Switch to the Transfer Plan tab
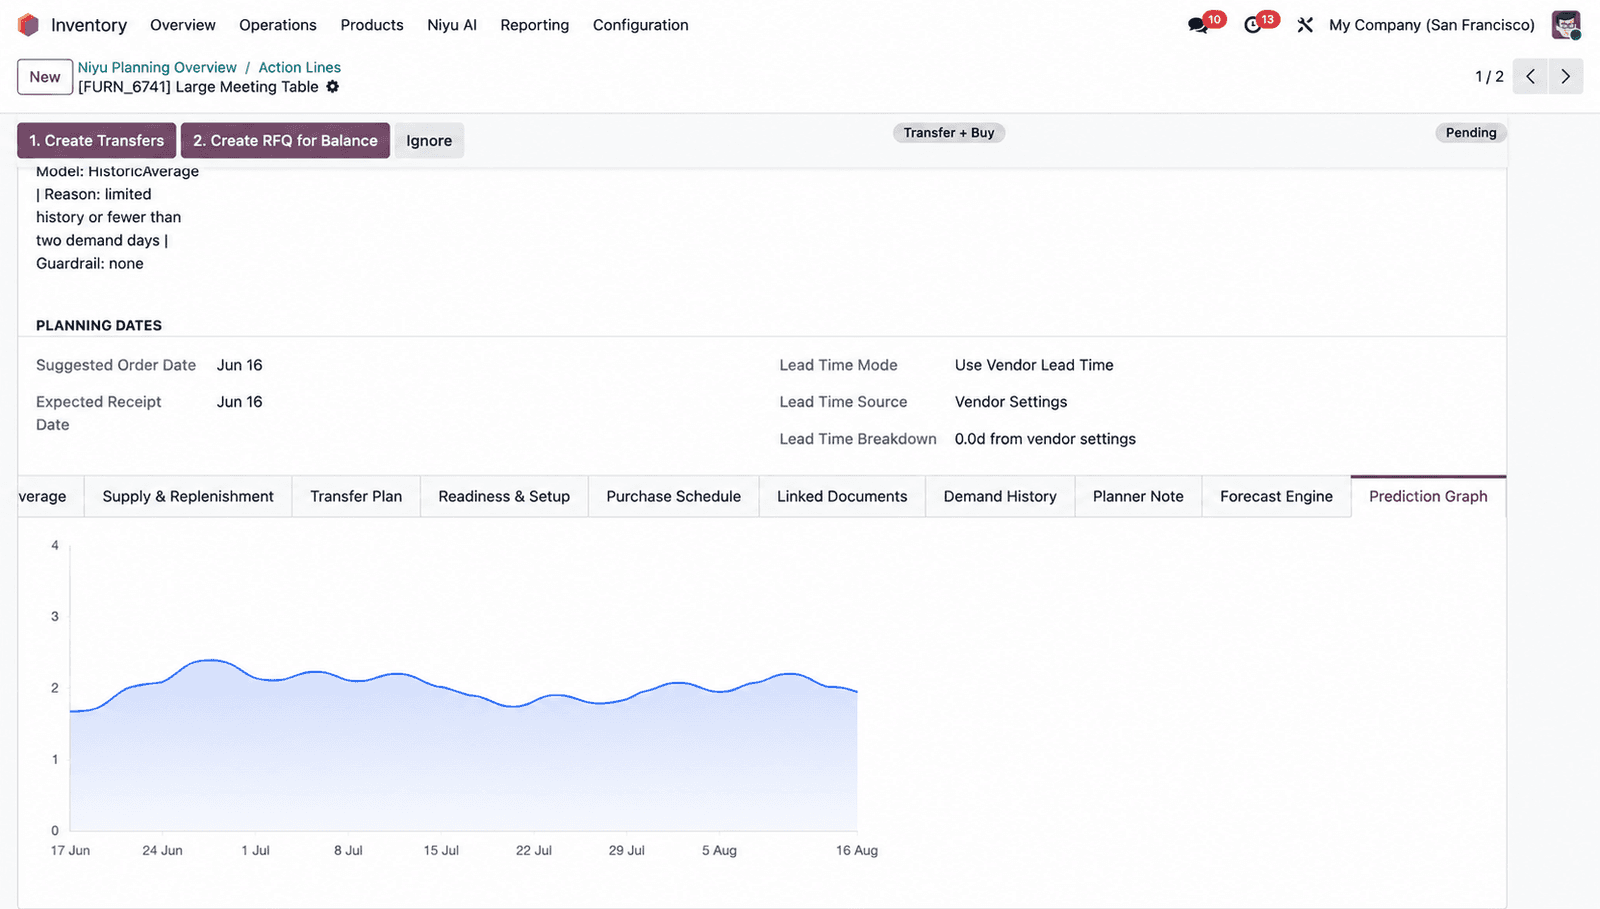This screenshot has width=1600, height=909. point(356,497)
